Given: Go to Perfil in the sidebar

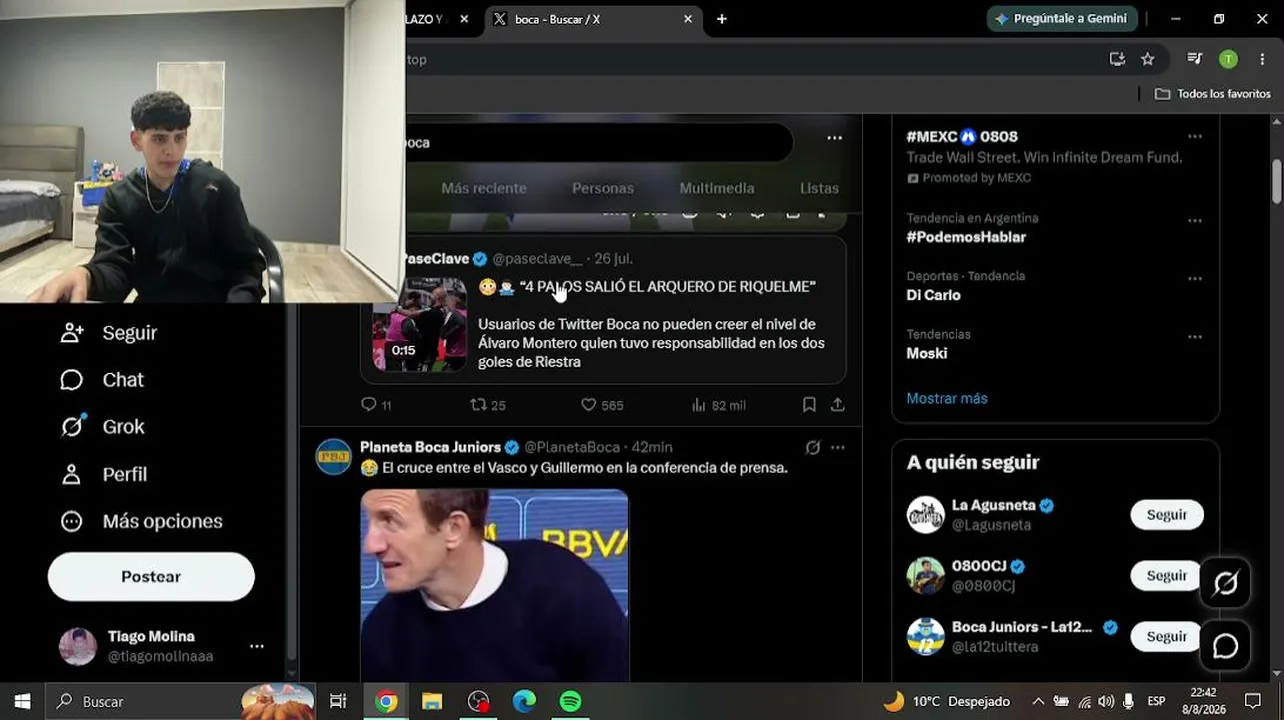Looking at the screenshot, I should [103, 474].
